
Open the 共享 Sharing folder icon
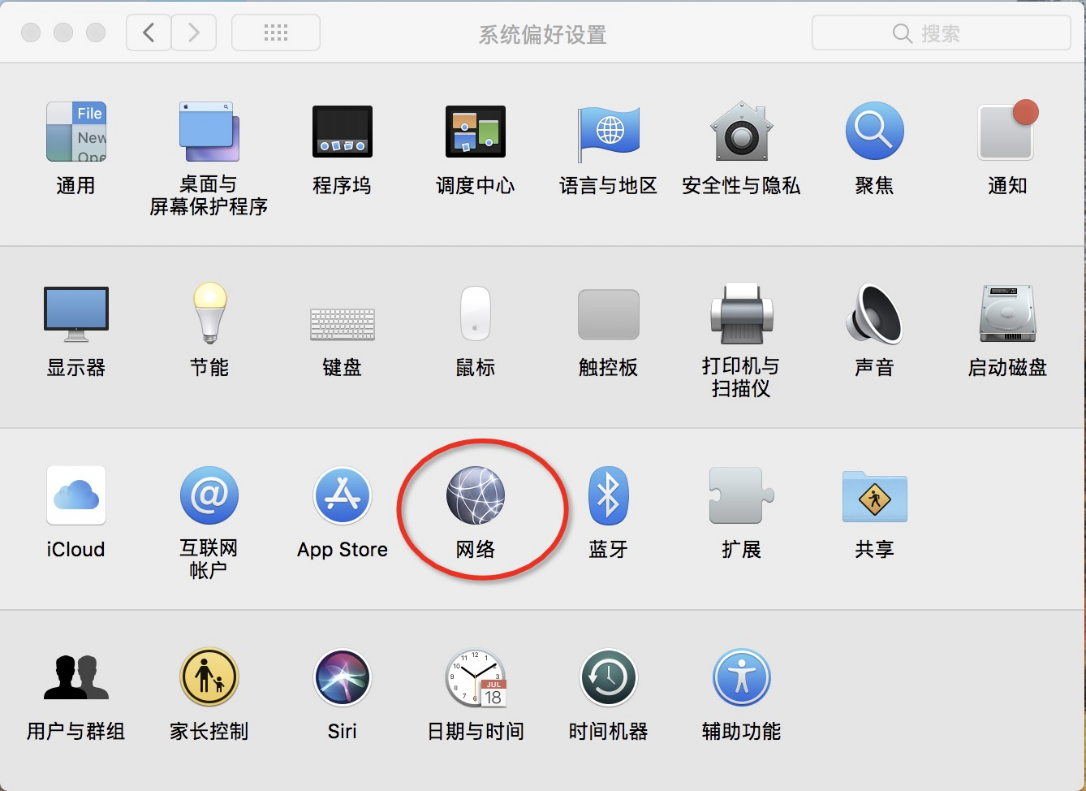pyautogui.click(x=874, y=496)
